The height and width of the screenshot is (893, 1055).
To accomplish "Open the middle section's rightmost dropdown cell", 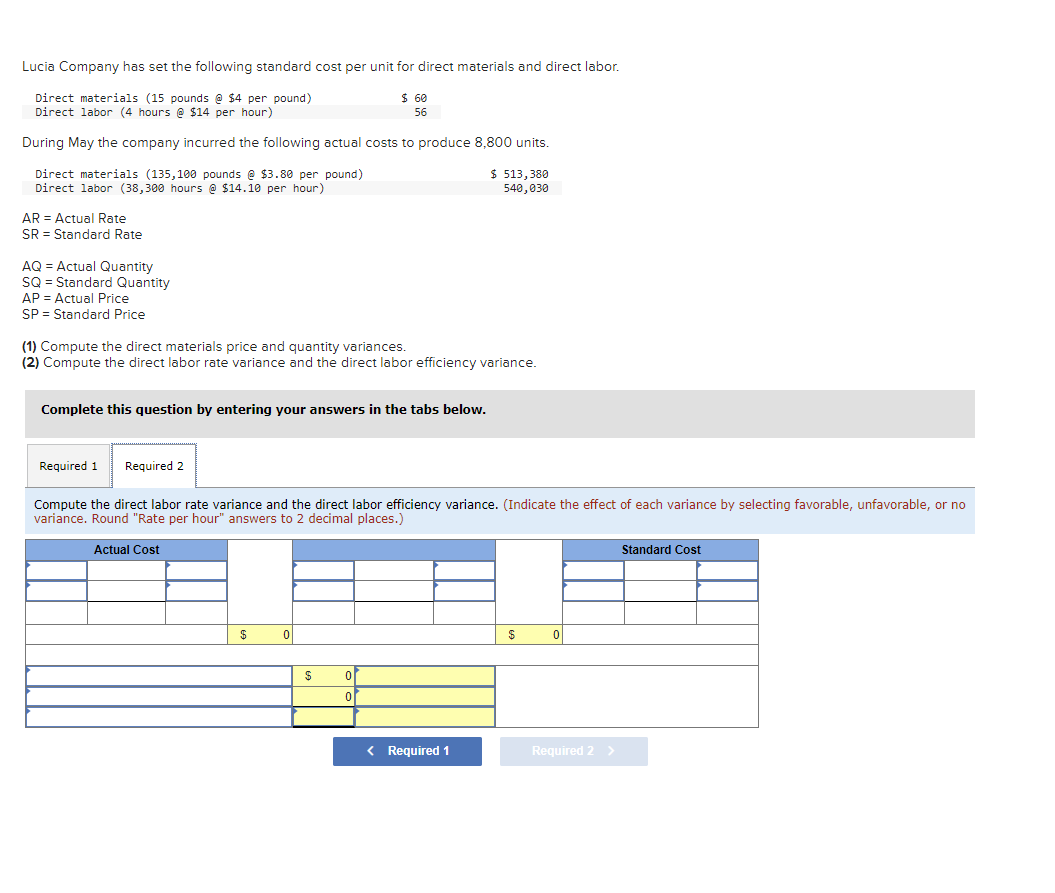I will click(465, 570).
